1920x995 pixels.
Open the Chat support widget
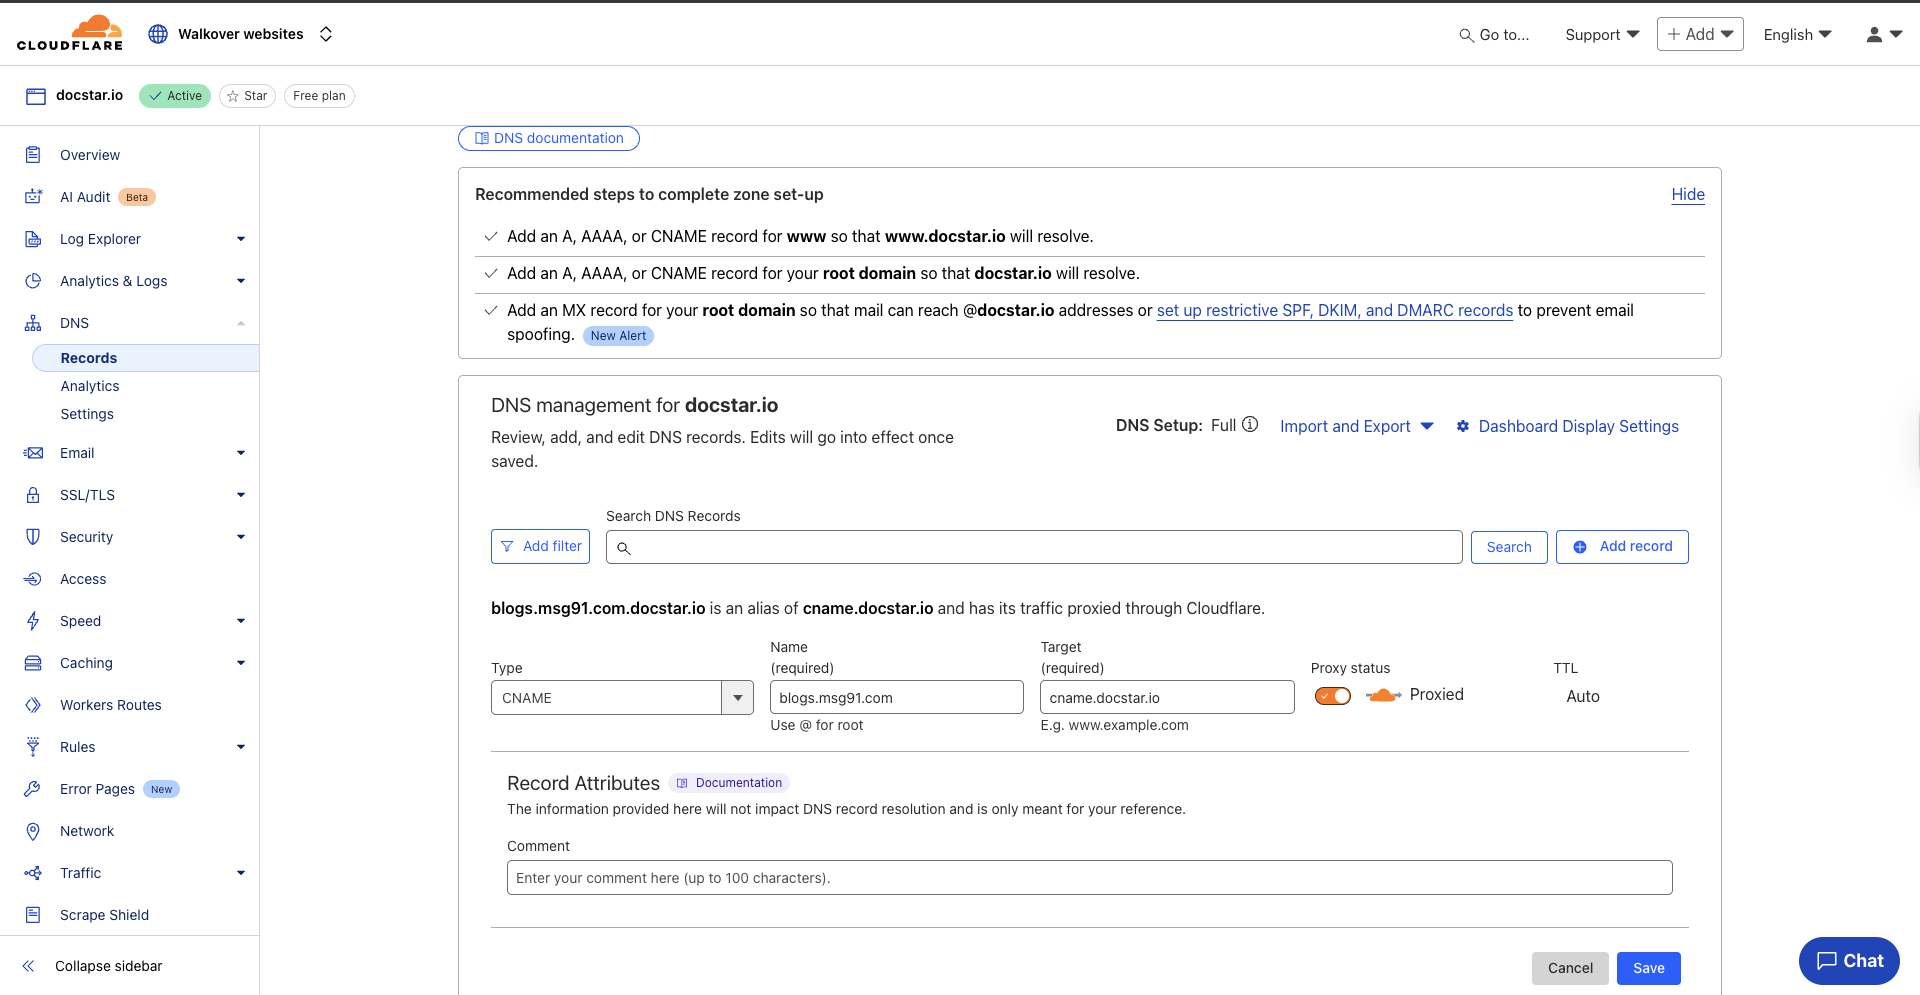point(1848,961)
